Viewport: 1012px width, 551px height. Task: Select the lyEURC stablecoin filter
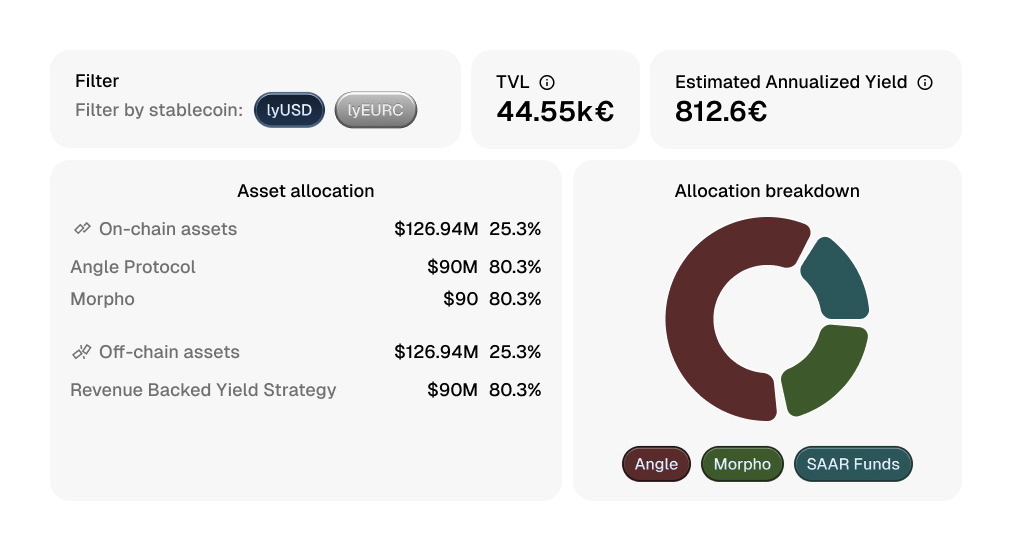click(375, 110)
